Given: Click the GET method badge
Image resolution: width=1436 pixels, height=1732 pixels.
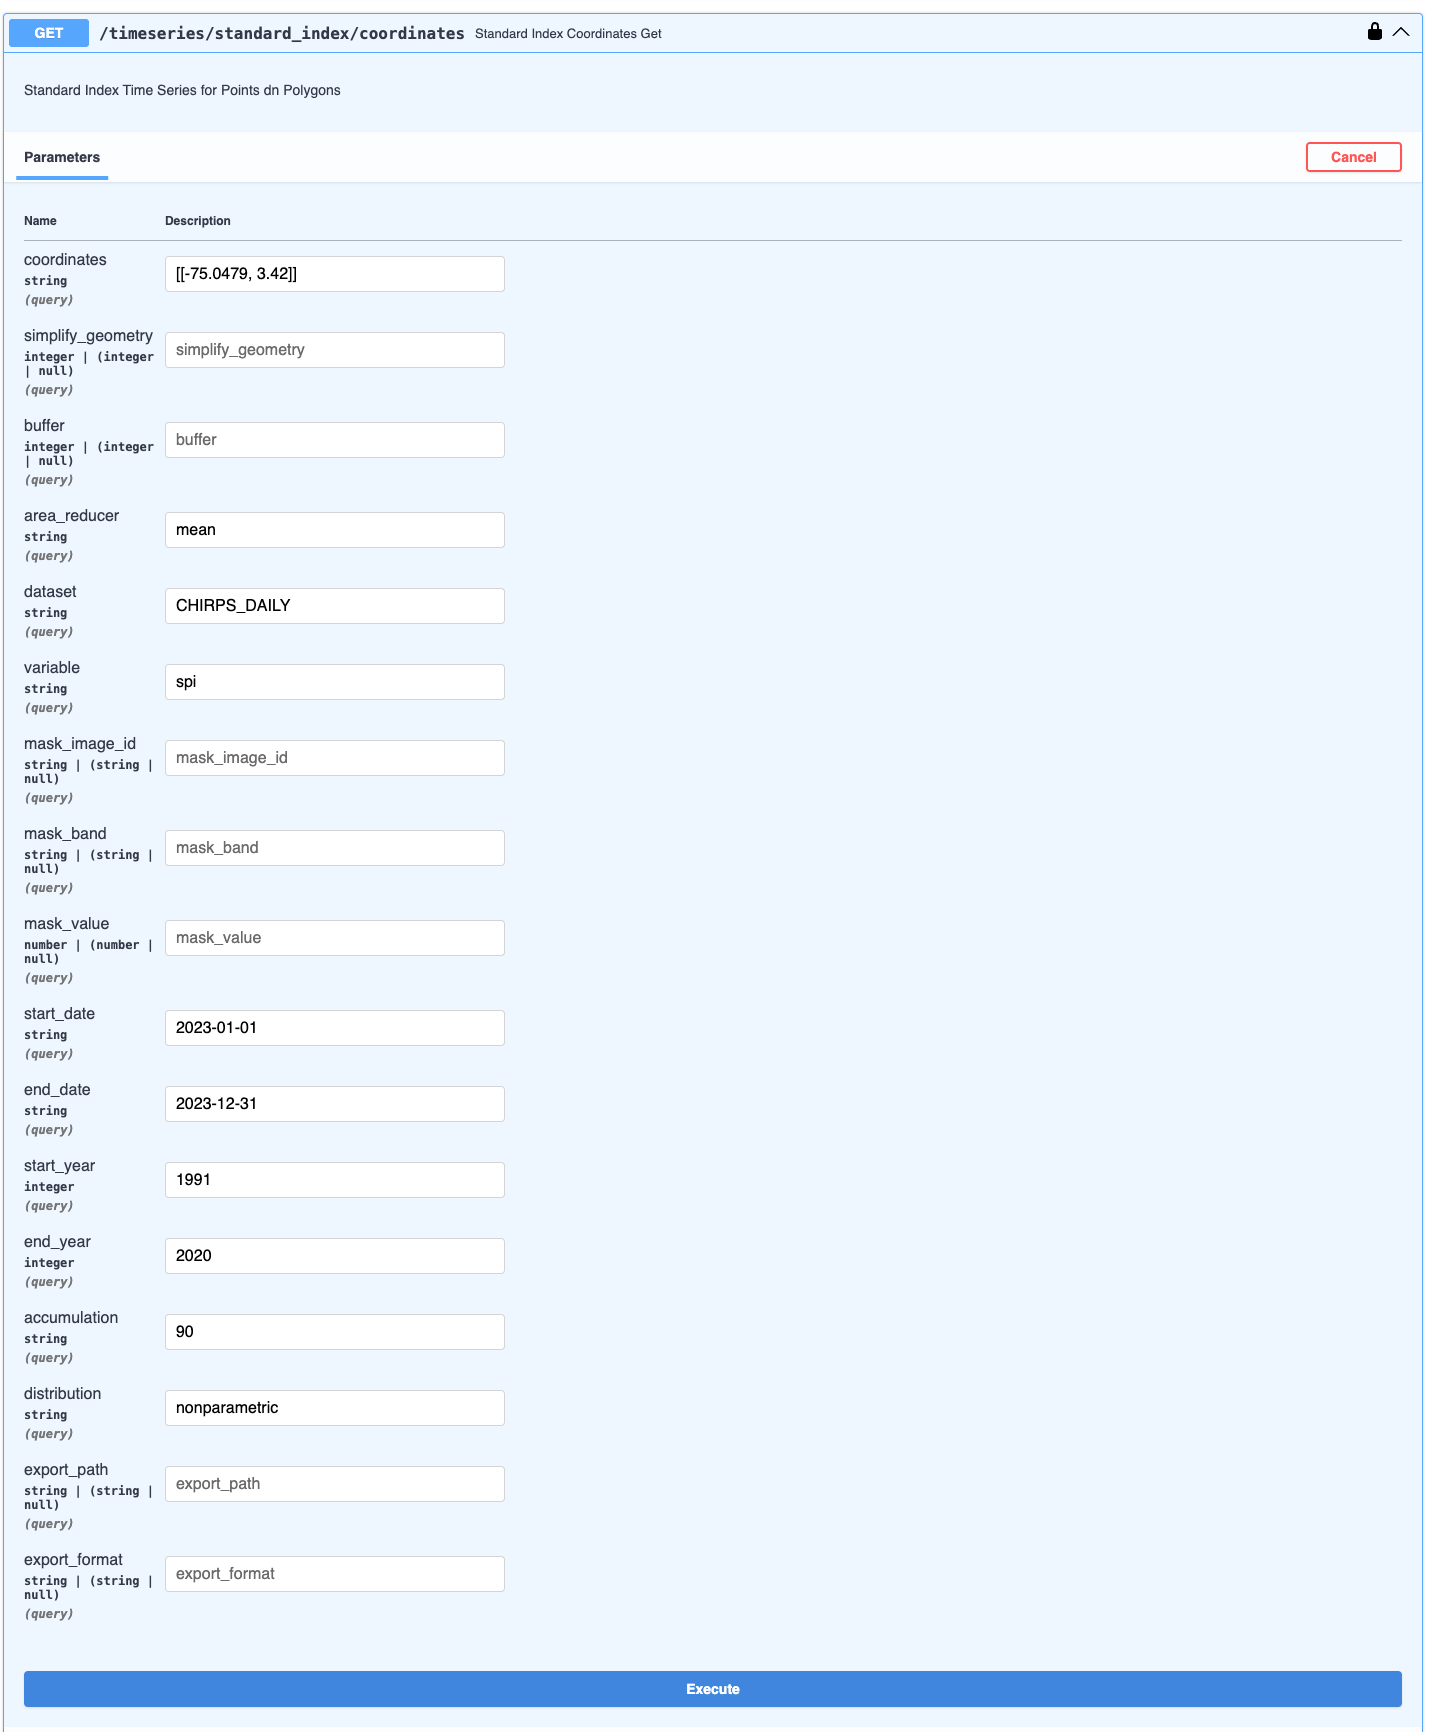Looking at the screenshot, I should click(x=49, y=33).
